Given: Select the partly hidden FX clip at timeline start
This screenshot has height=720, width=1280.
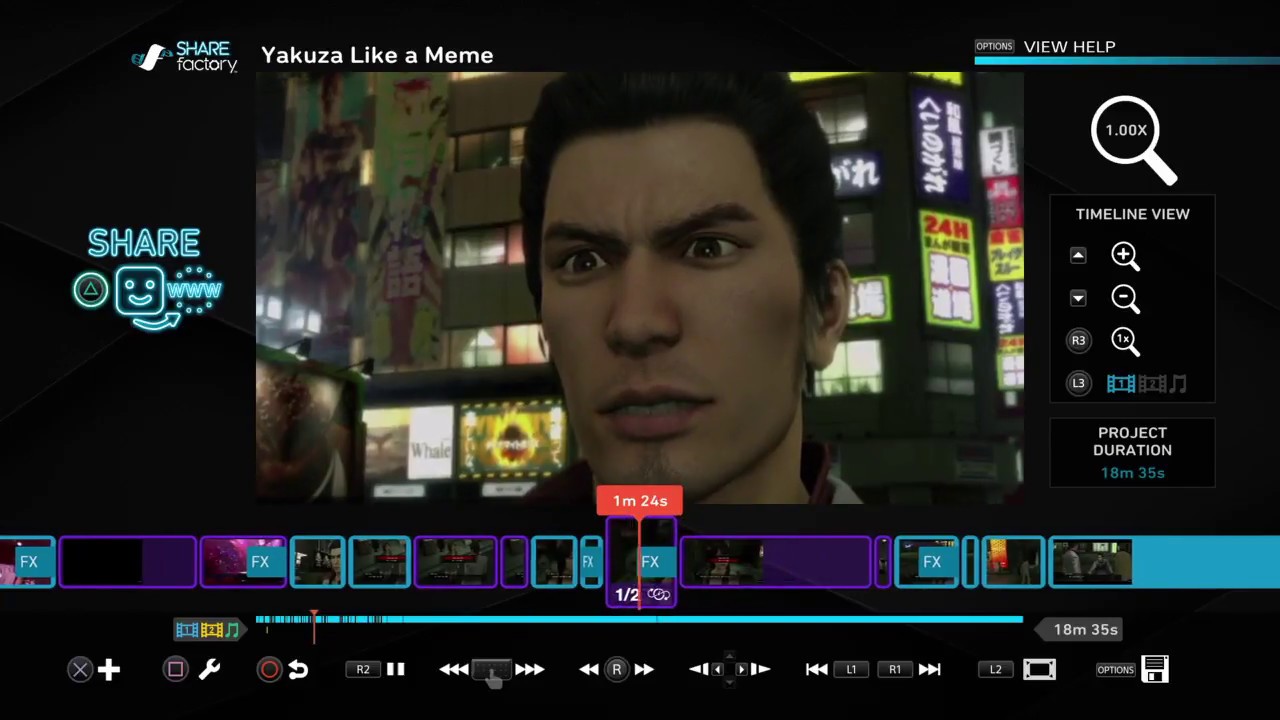Looking at the screenshot, I should [x=27, y=561].
